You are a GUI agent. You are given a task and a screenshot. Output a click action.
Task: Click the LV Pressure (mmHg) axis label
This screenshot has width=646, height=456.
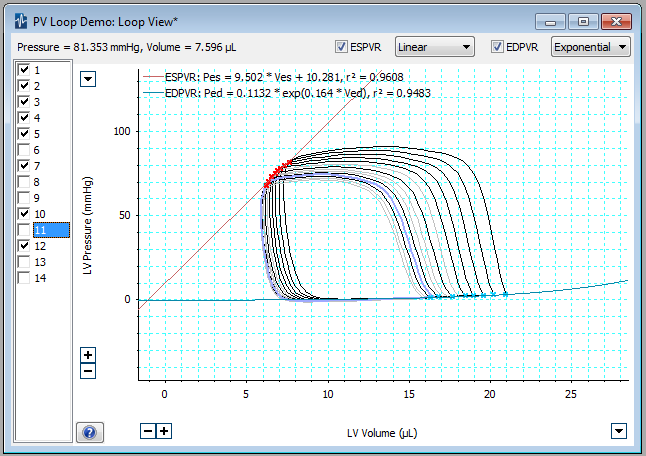pos(87,226)
